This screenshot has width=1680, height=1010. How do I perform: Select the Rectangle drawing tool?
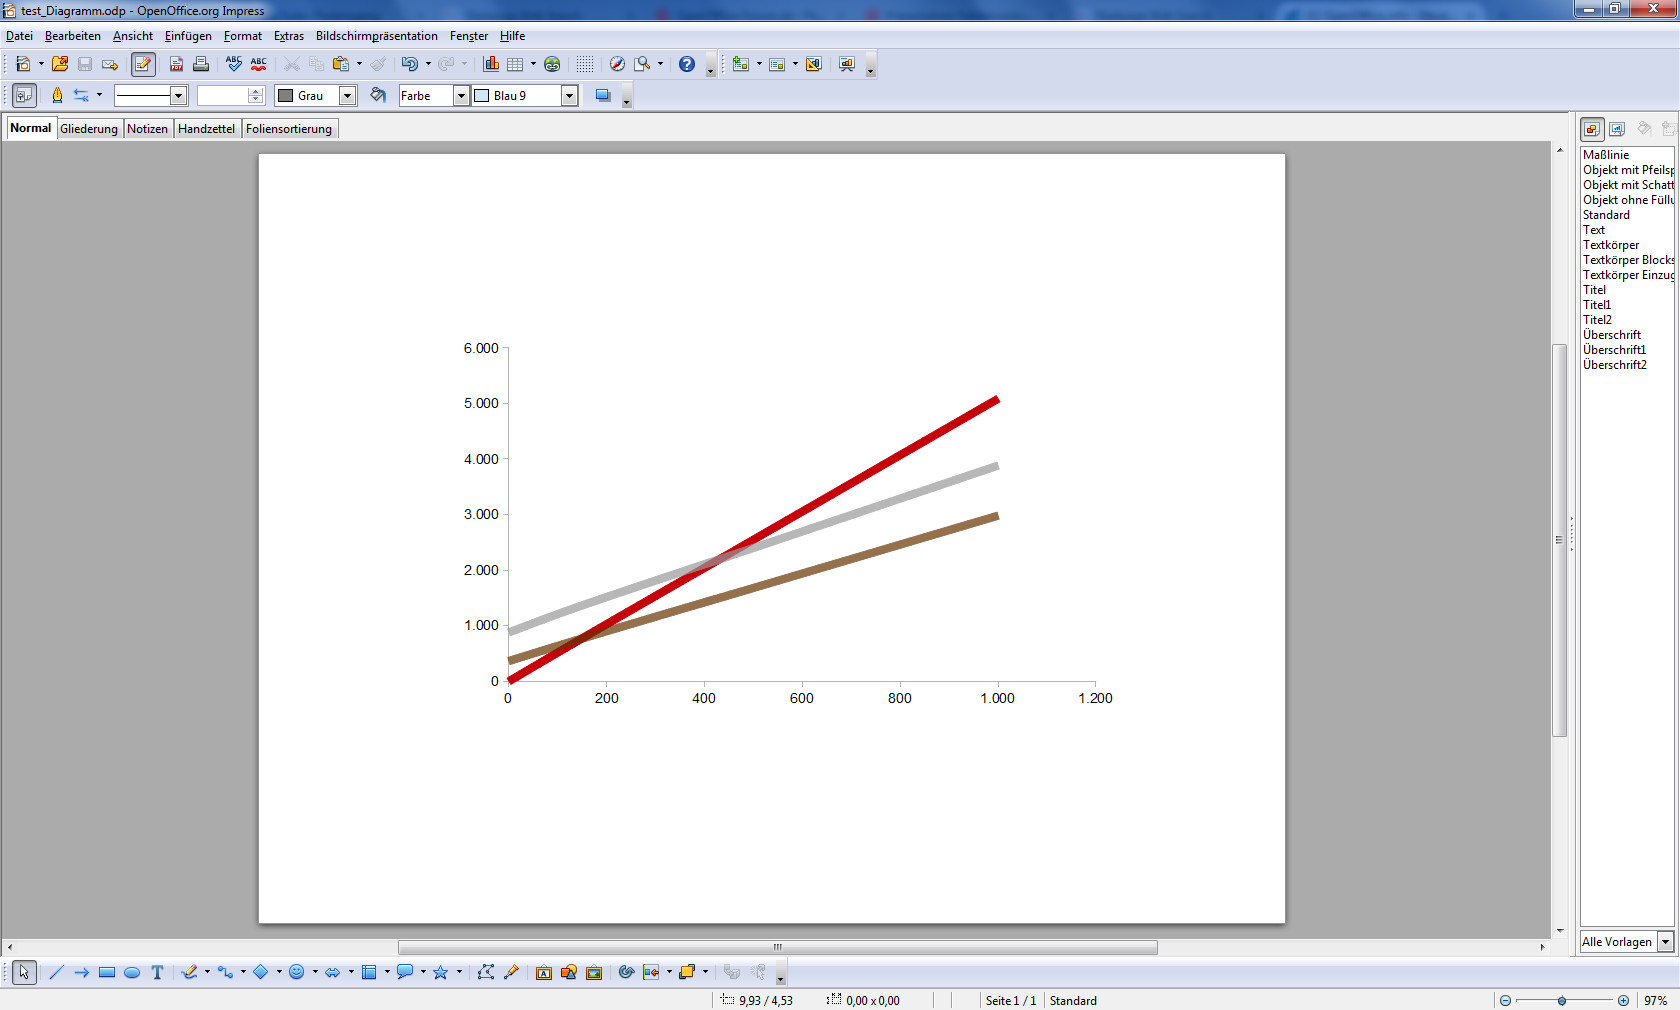pos(107,972)
